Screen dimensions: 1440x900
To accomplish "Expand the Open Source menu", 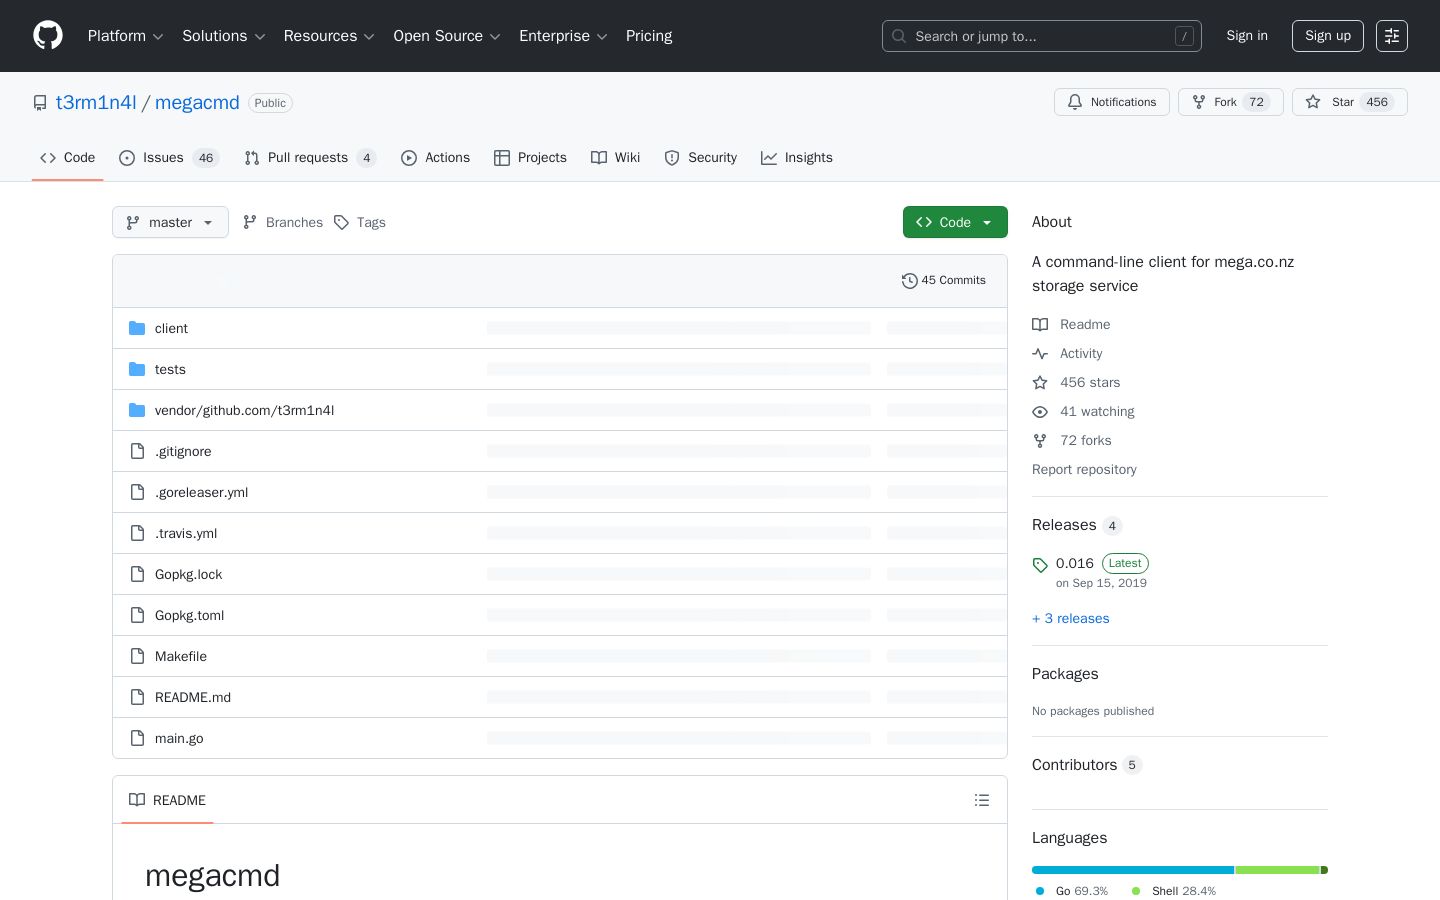I will pos(447,36).
